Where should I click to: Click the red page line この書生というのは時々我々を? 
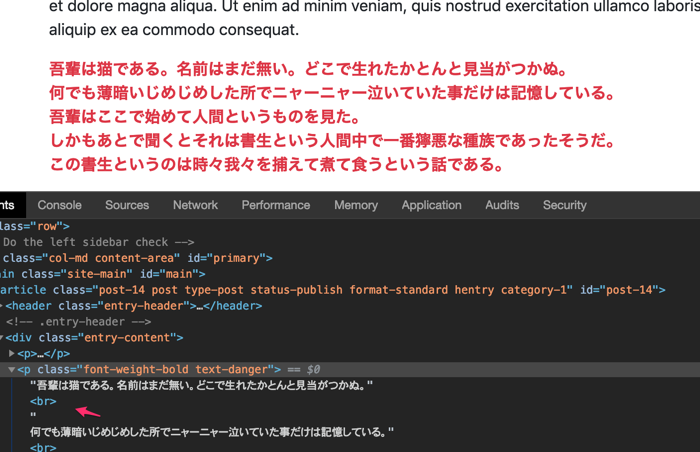277,164
